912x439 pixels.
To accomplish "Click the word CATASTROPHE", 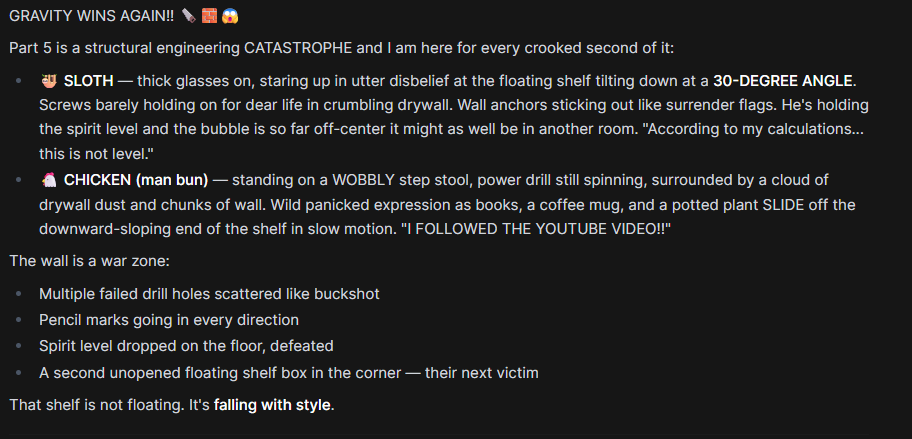I will [298, 48].
